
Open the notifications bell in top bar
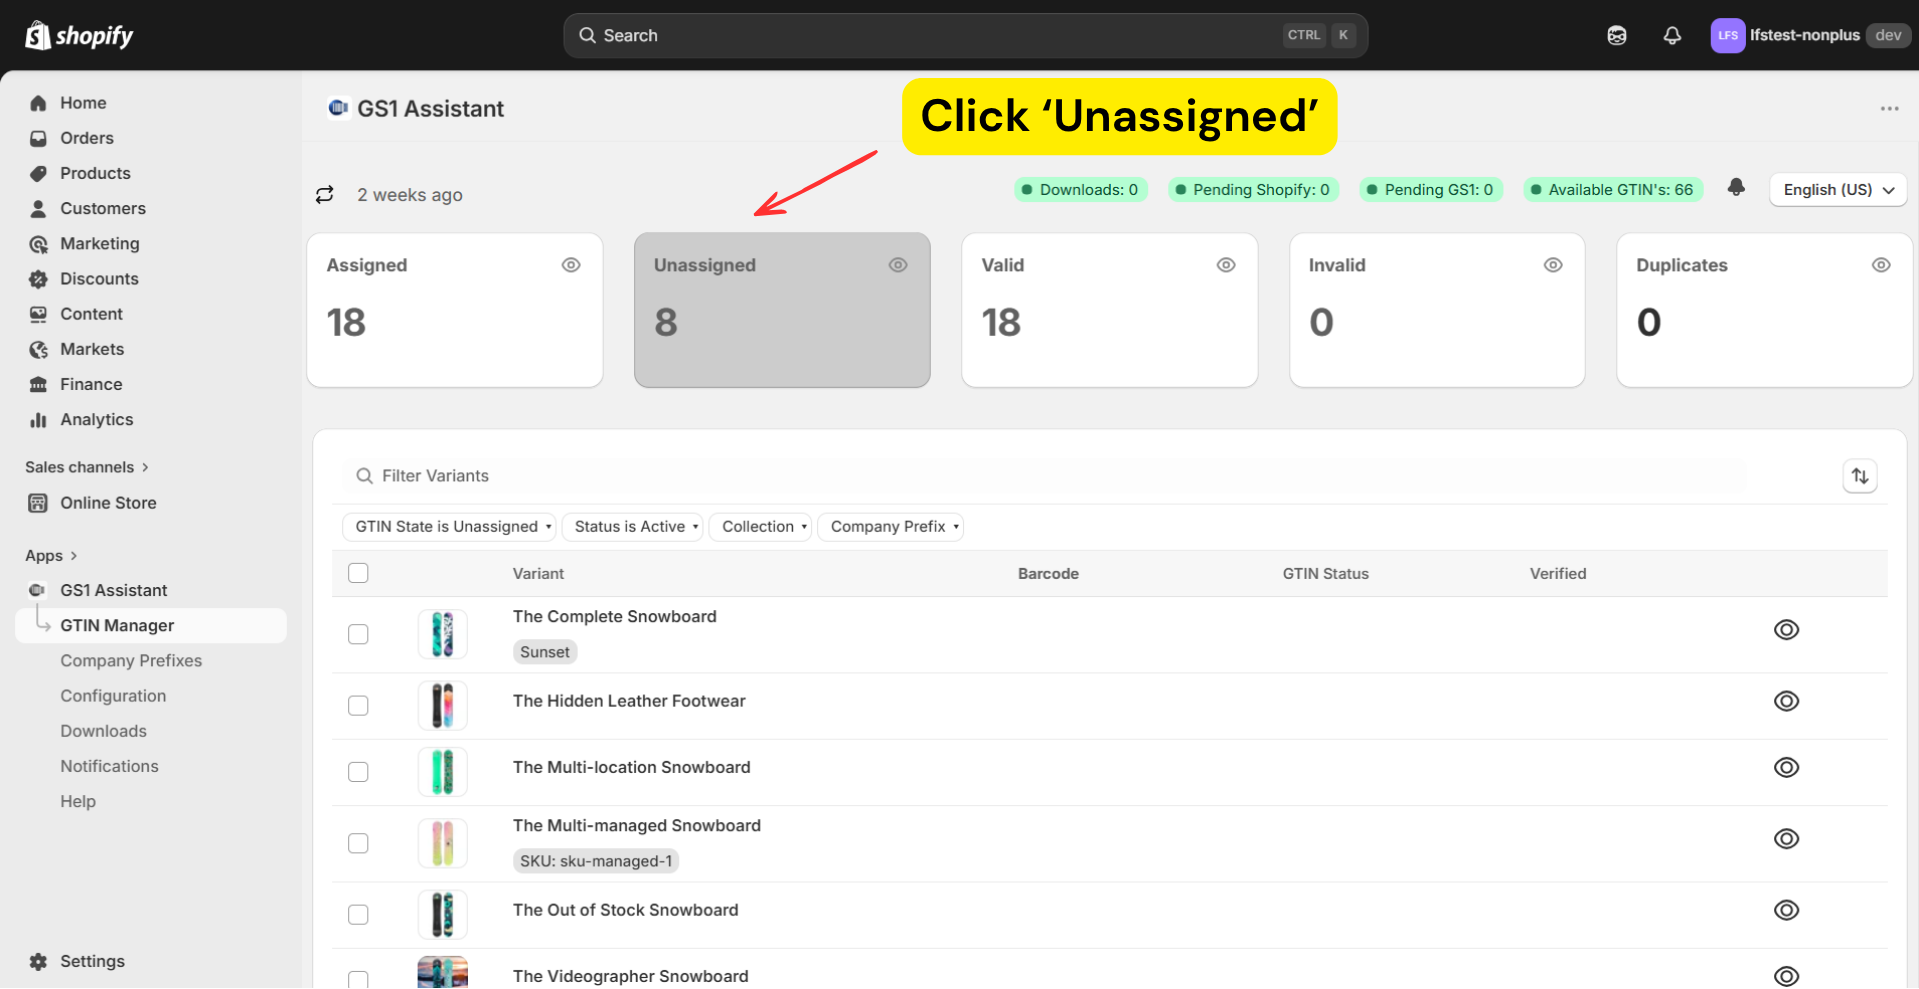pyautogui.click(x=1672, y=36)
